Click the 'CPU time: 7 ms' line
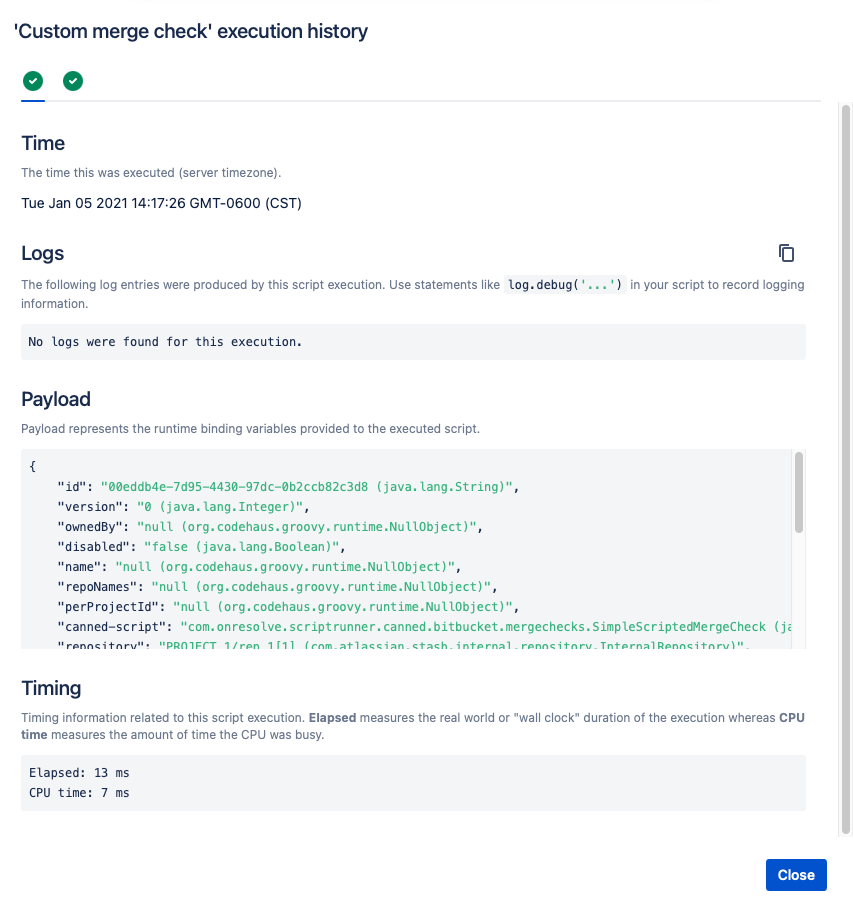The height and width of the screenshot is (910, 853). click(79, 793)
